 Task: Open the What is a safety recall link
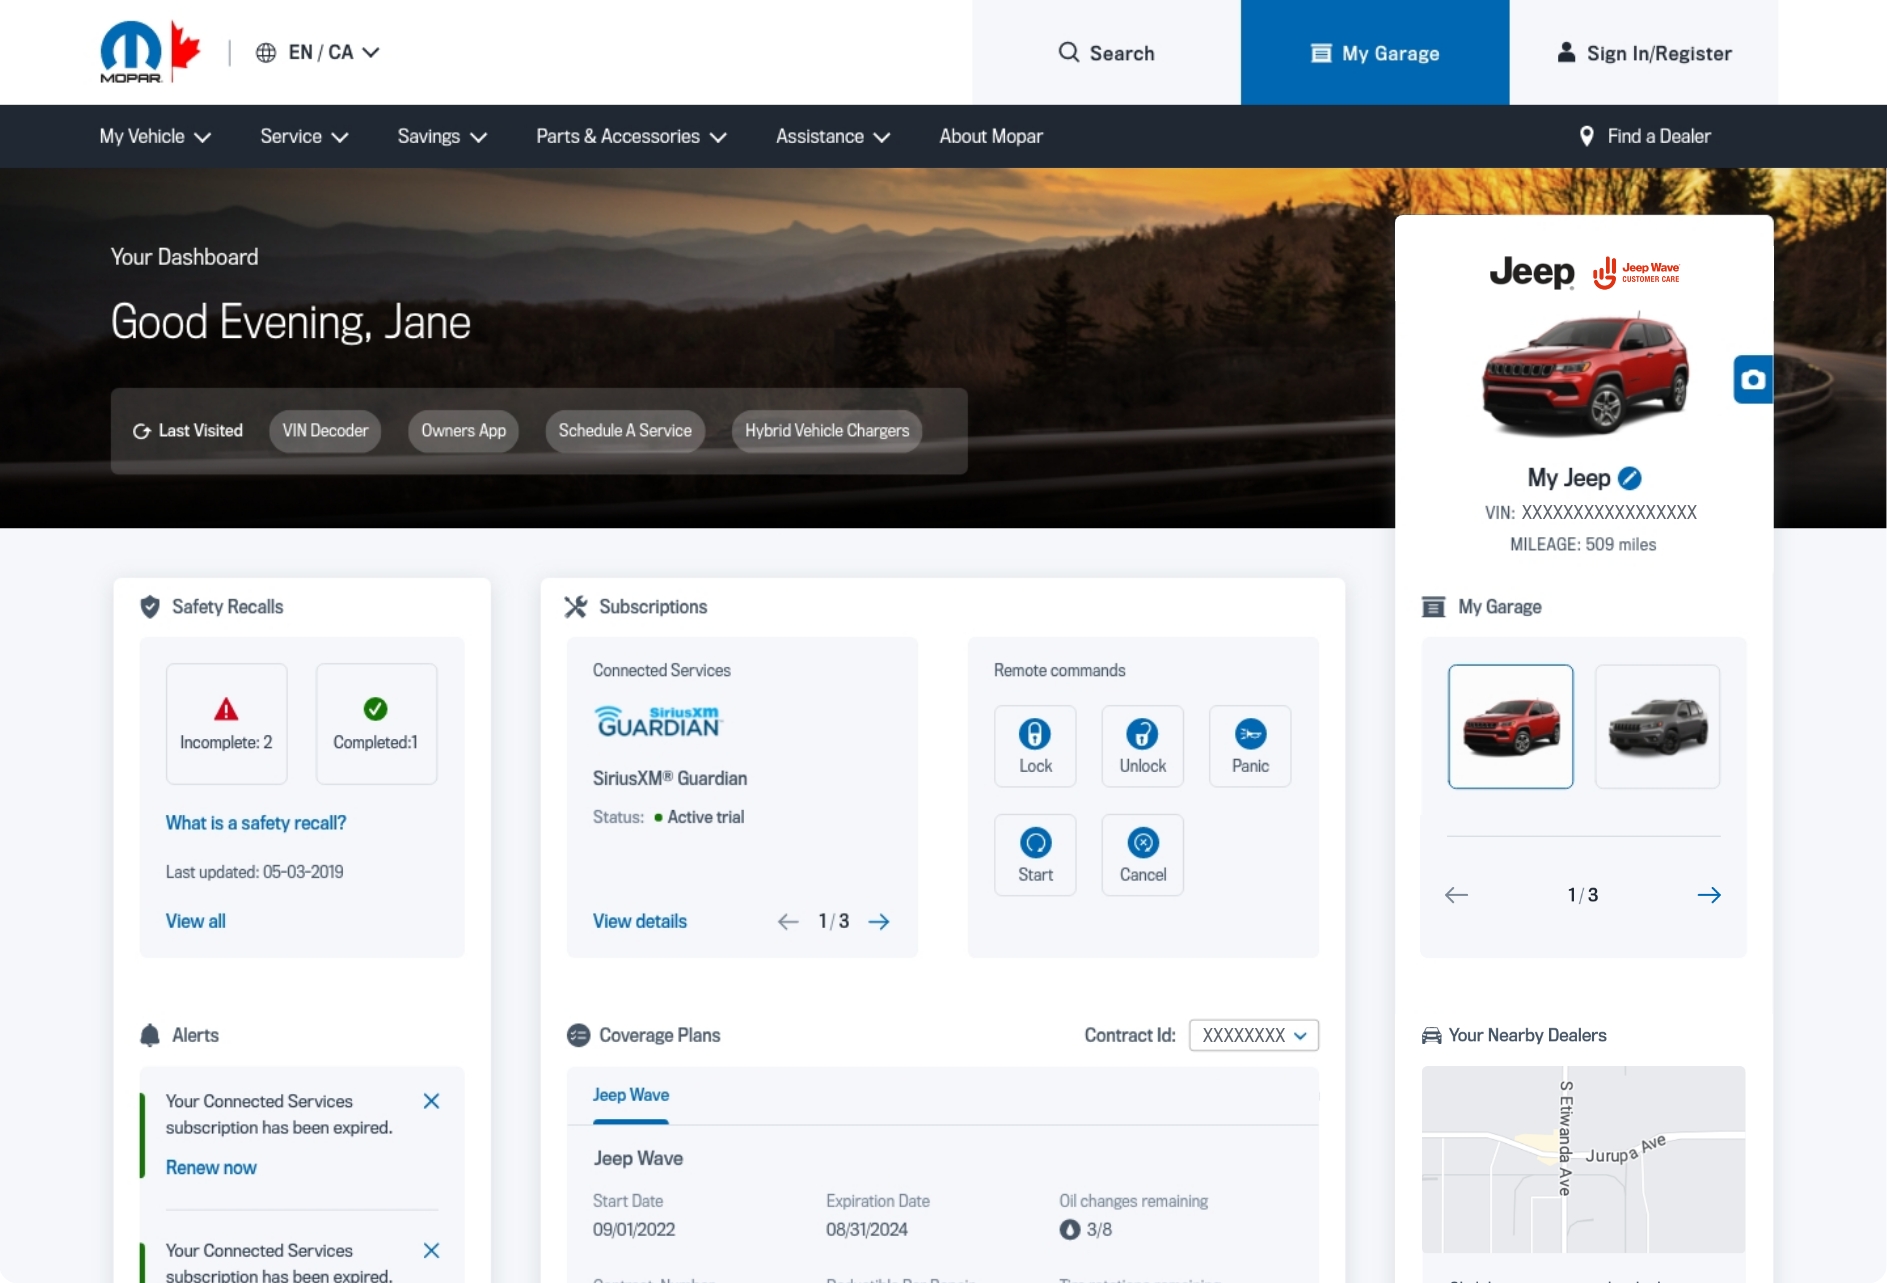point(256,822)
